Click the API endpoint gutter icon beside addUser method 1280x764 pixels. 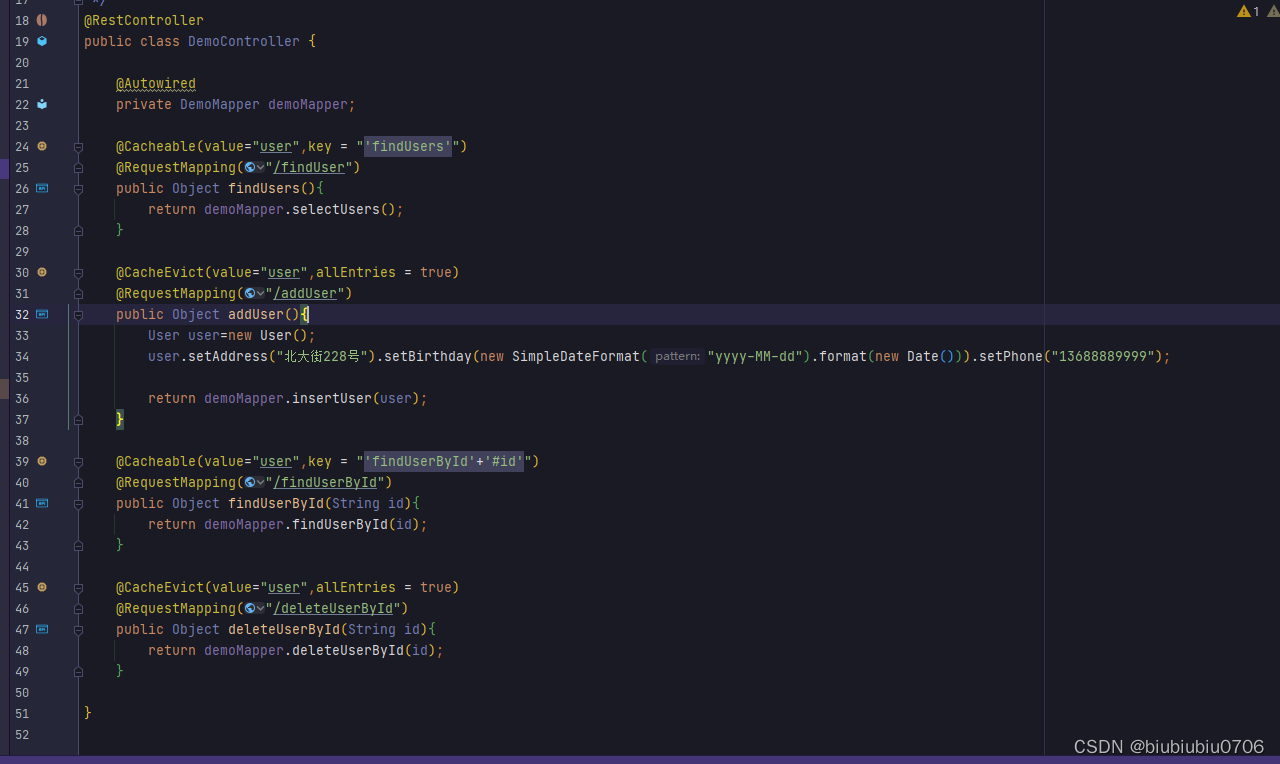[x=42, y=314]
